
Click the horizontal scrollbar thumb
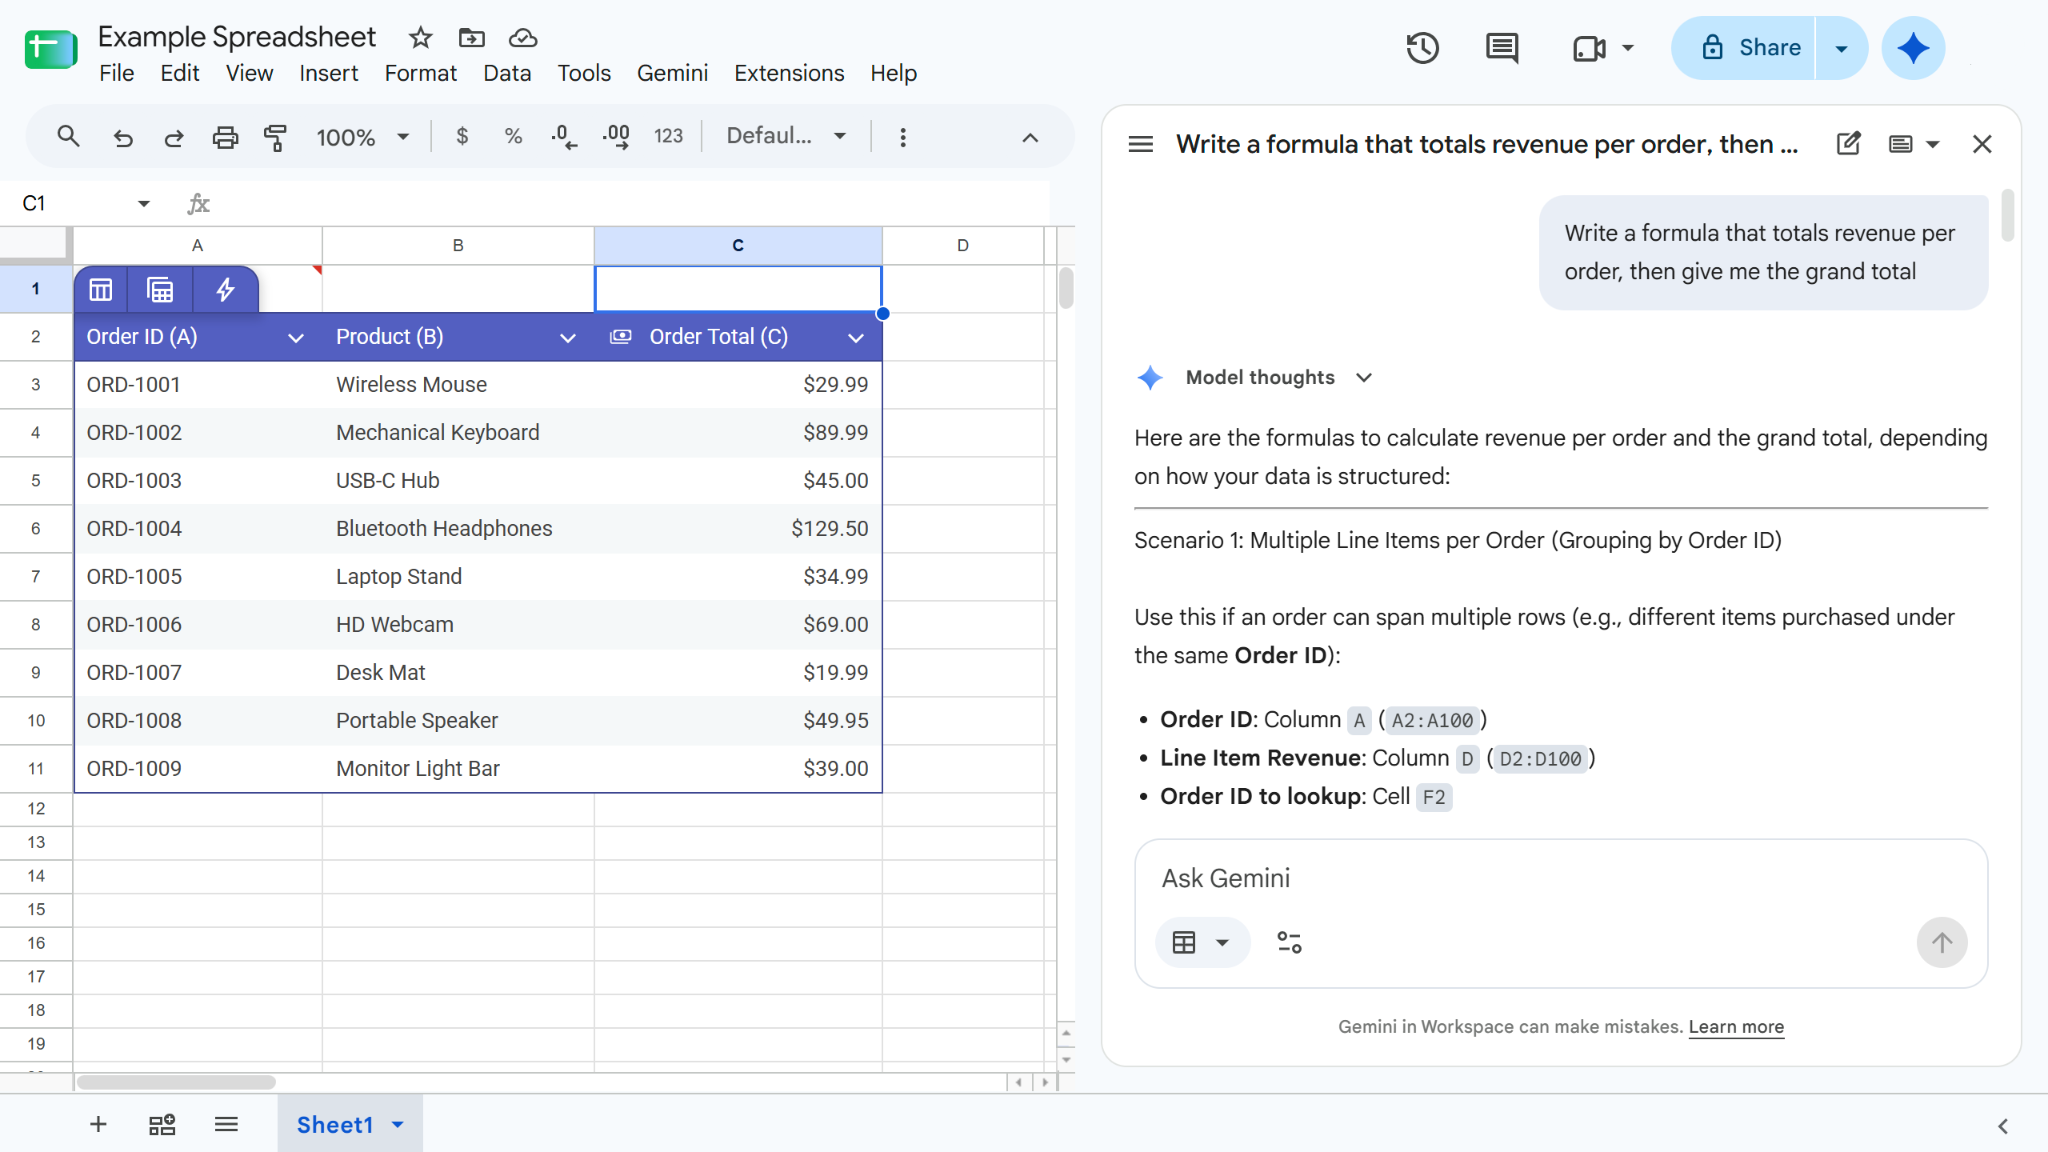[x=176, y=1082]
